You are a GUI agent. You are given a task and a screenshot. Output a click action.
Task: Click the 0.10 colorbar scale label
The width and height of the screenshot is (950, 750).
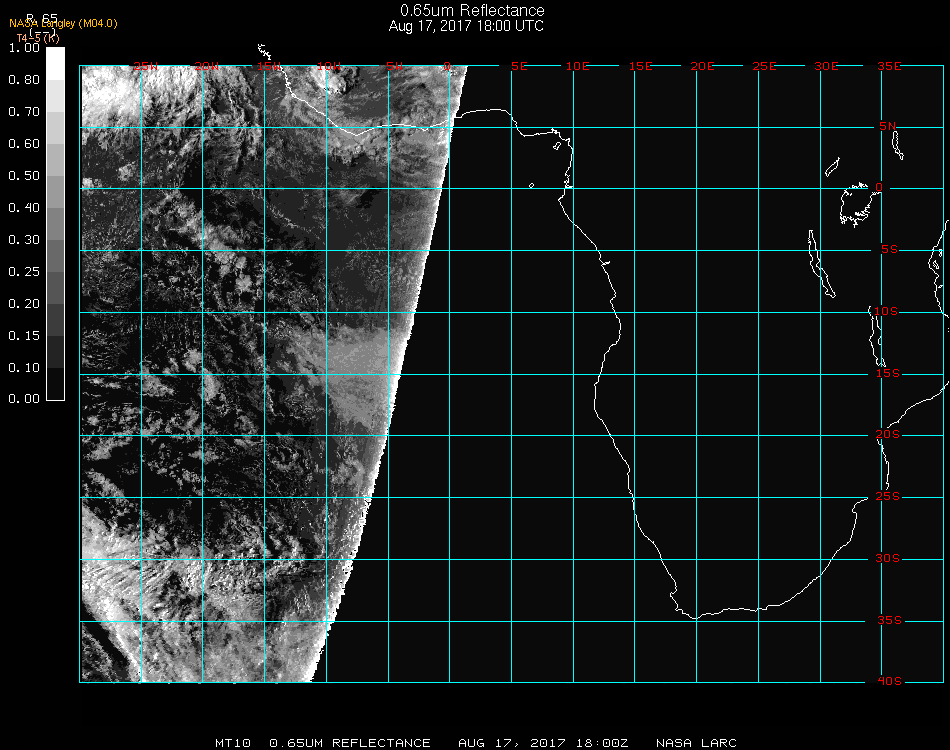[24, 368]
